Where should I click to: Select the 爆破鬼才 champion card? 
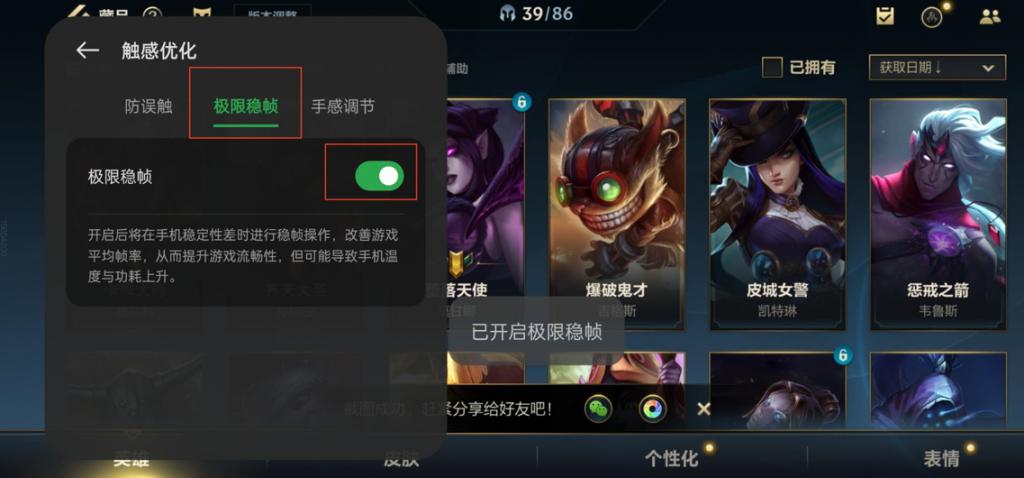pos(616,214)
